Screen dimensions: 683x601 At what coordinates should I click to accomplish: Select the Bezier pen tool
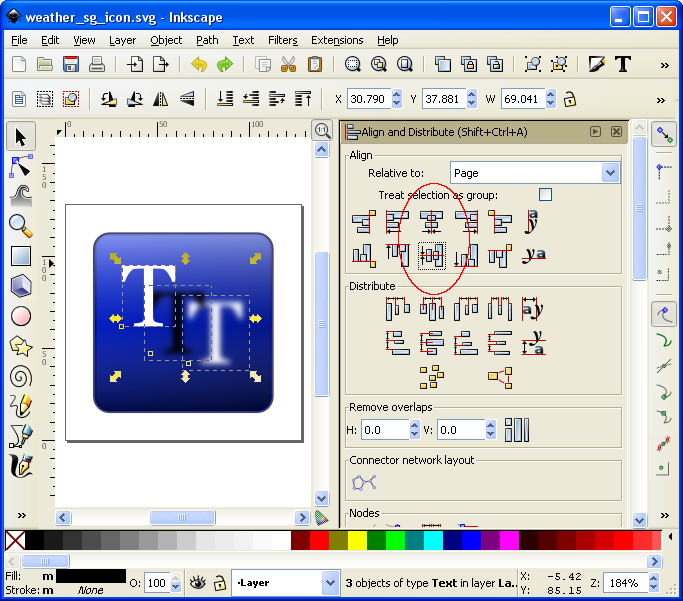(x=20, y=436)
